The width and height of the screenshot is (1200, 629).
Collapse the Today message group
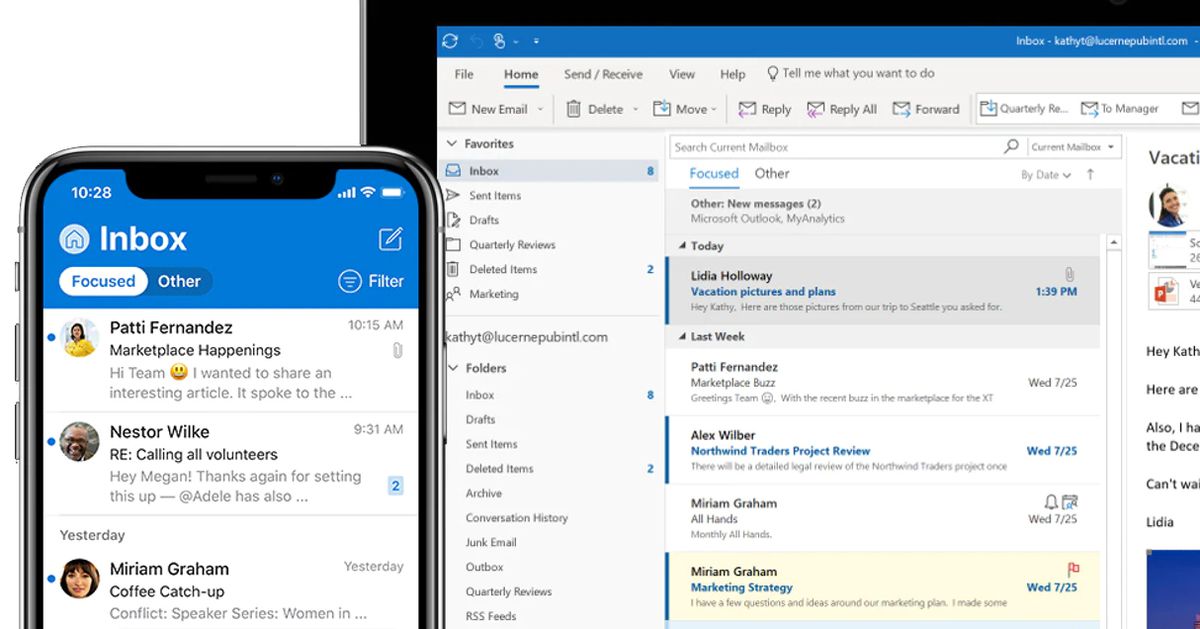pyautogui.click(x=681, y=246)
